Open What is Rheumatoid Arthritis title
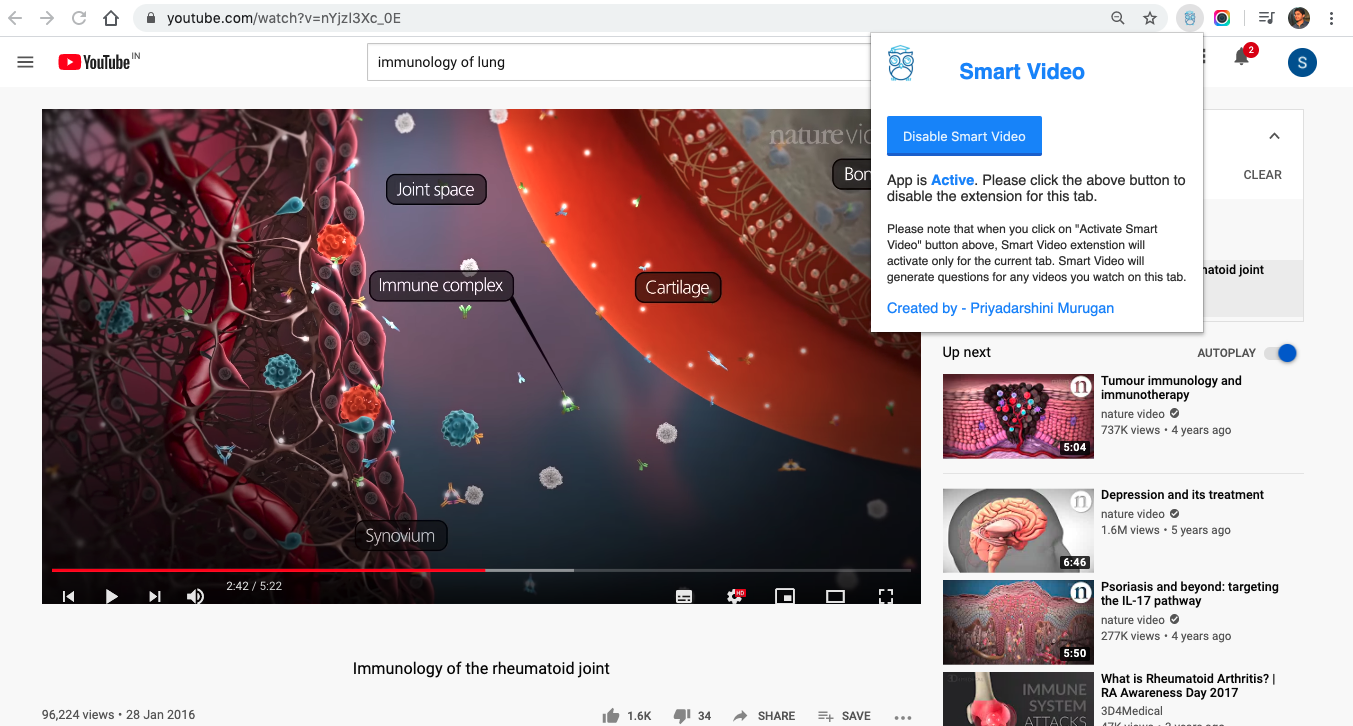This screenshot has height=726, width=1353. click(x=1188, y=686)
